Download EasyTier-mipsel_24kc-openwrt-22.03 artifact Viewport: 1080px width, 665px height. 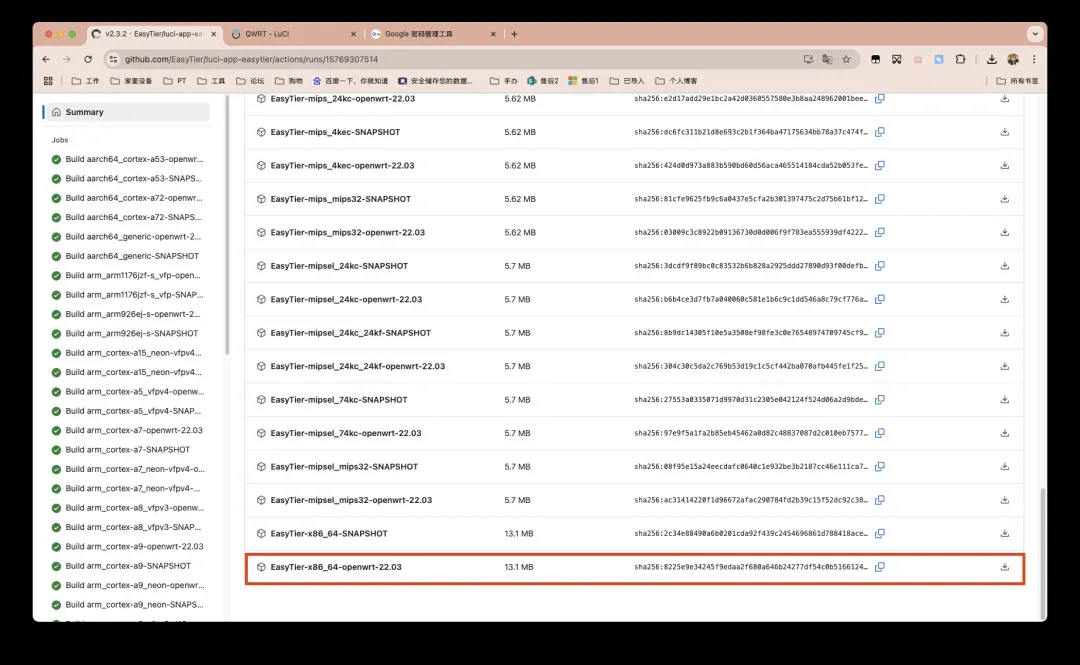pyautogui.click(x=1004, y=299)
